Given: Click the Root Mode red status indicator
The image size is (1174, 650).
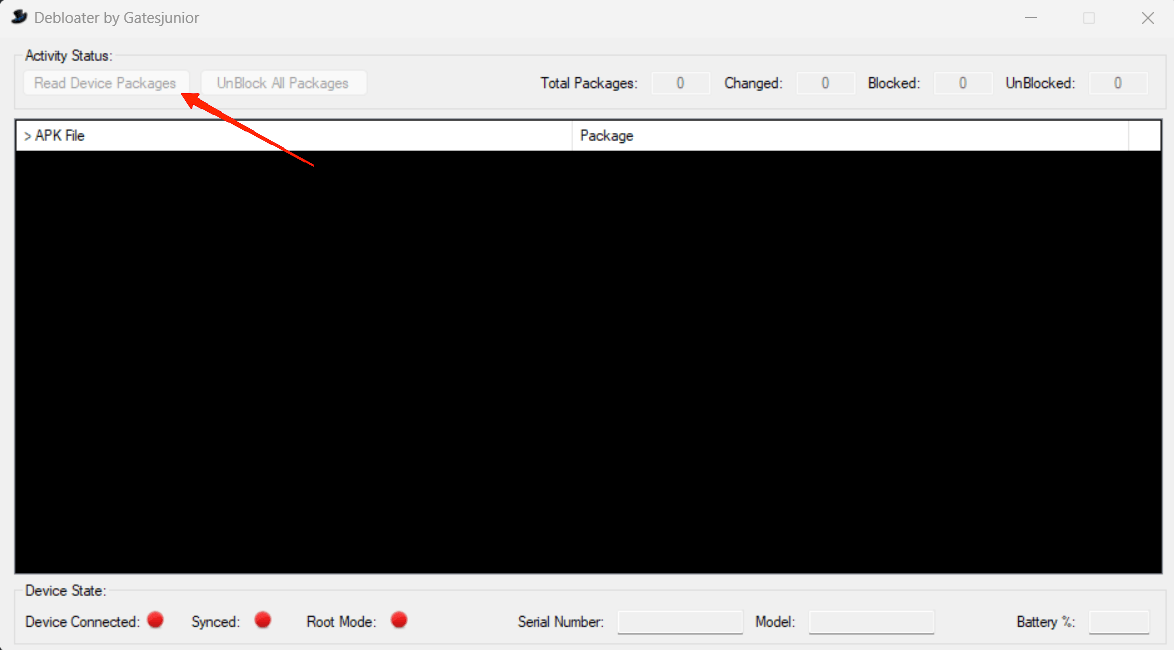Looking at the screenshot, I should click(399, 620).
